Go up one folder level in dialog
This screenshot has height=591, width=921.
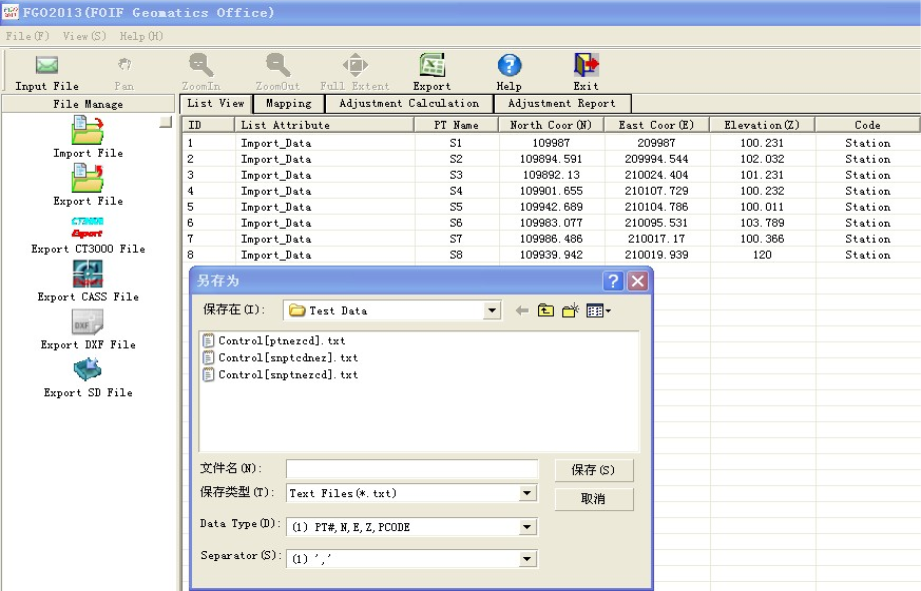[547, 311]
